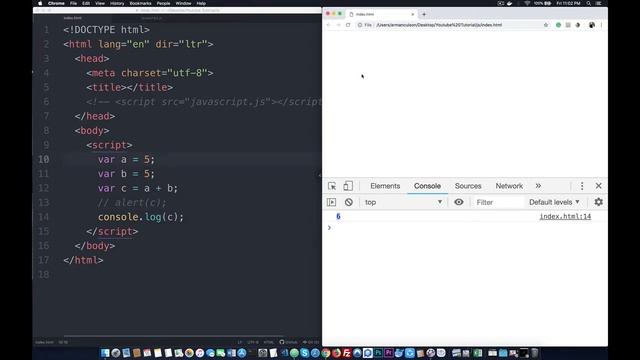Click the 'var c = a + b;' line
This screenshot has height=360, width=640.
(x=138, y=188)
